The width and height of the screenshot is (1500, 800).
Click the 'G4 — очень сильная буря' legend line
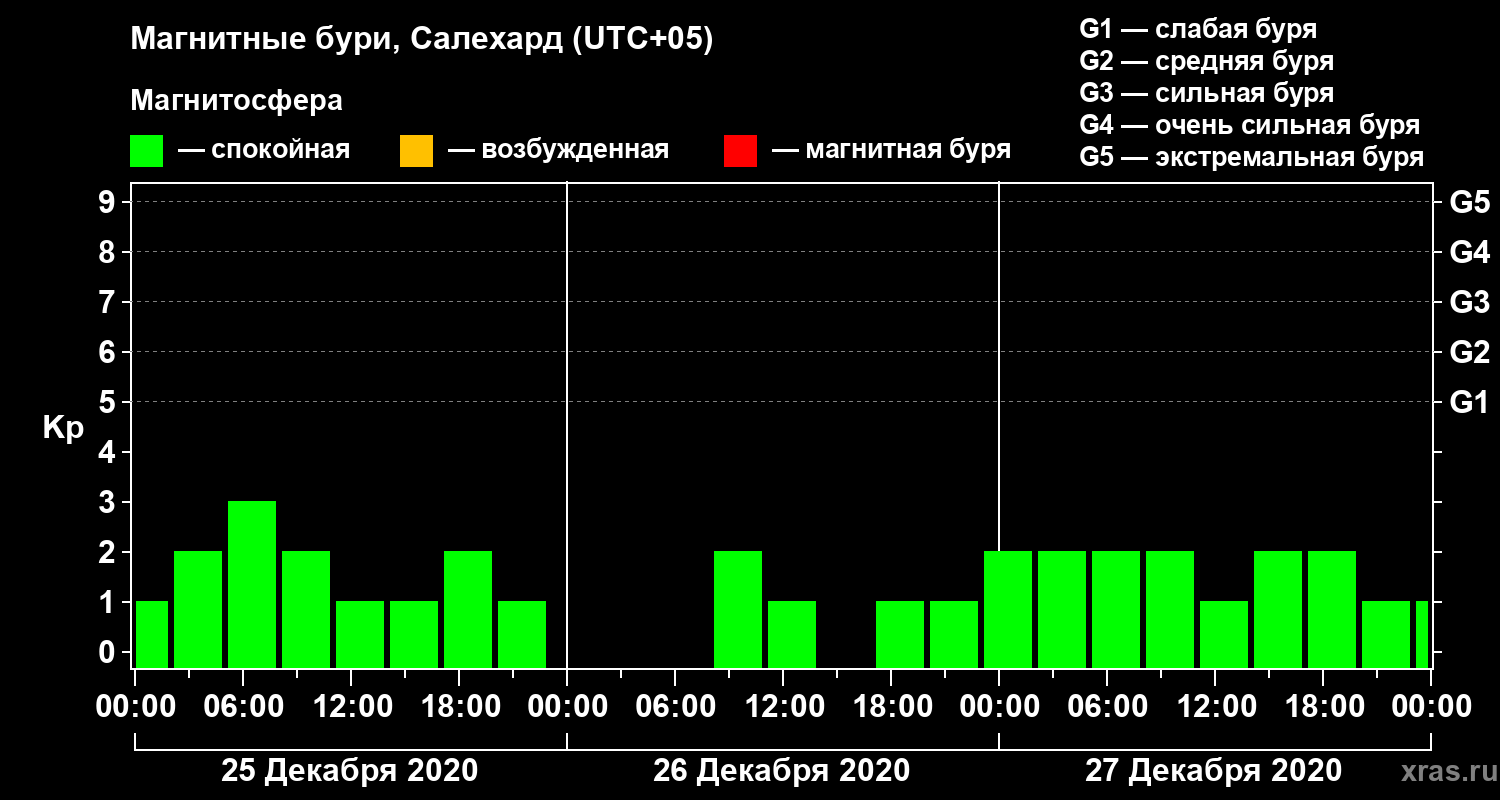[x=1250, y=125]
